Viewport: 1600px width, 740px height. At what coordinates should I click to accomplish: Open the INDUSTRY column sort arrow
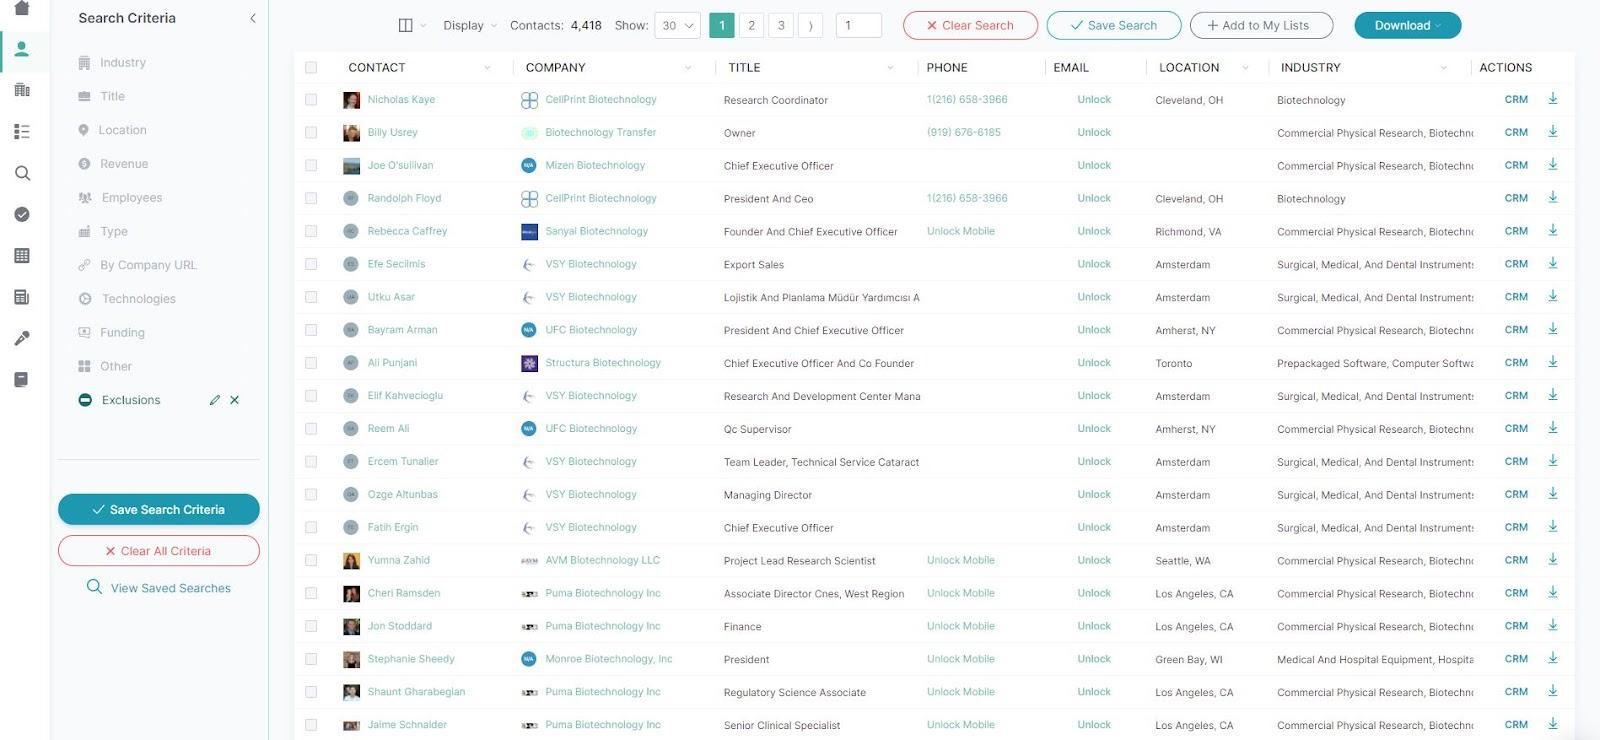coord(1443,68)
